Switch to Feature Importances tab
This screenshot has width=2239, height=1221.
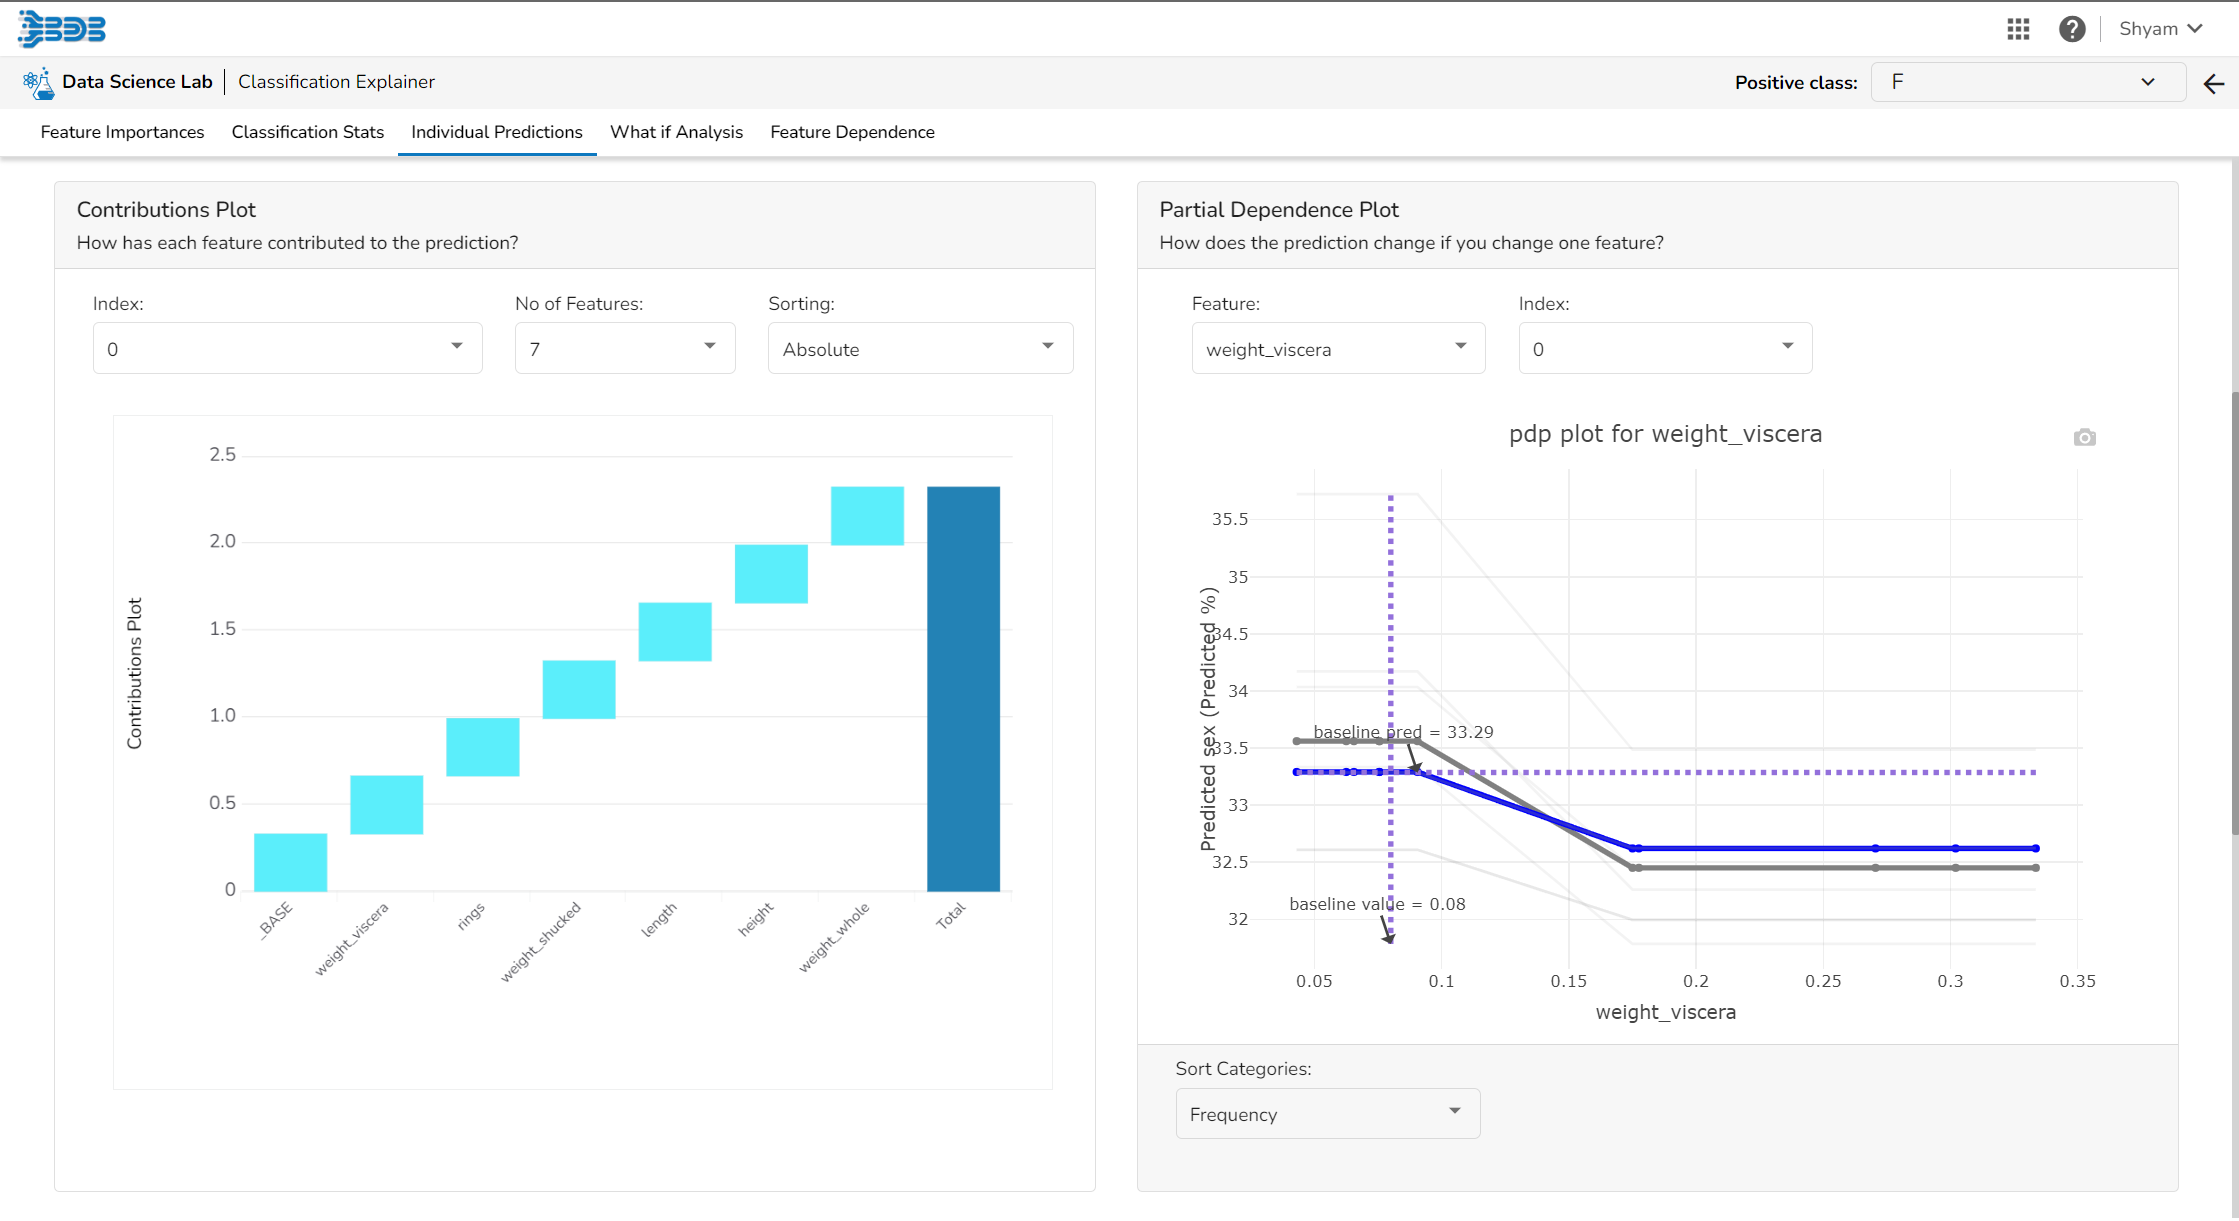[x=122, y=132]
